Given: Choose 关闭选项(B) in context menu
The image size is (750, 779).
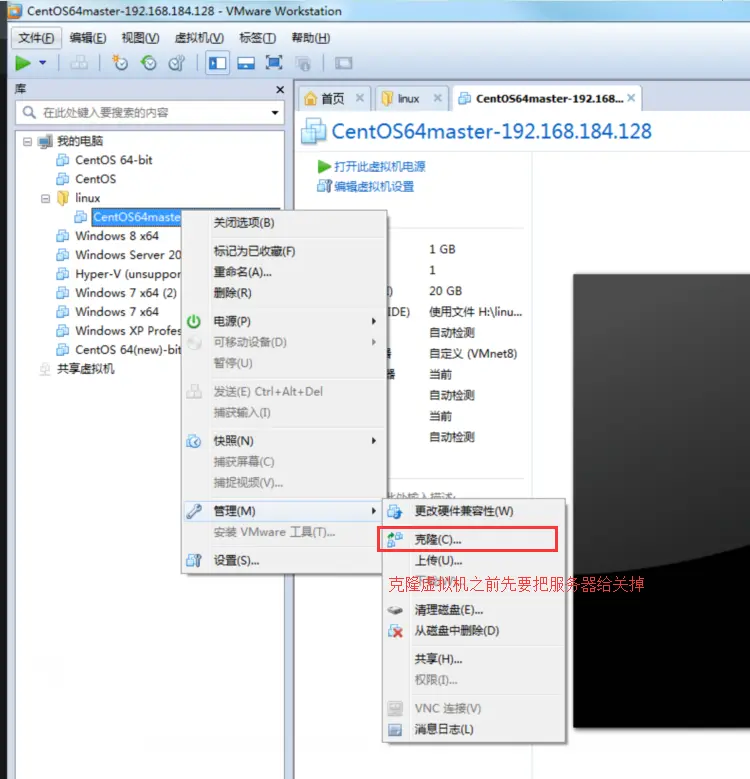Looking at the screenshot, I should 285,223.
